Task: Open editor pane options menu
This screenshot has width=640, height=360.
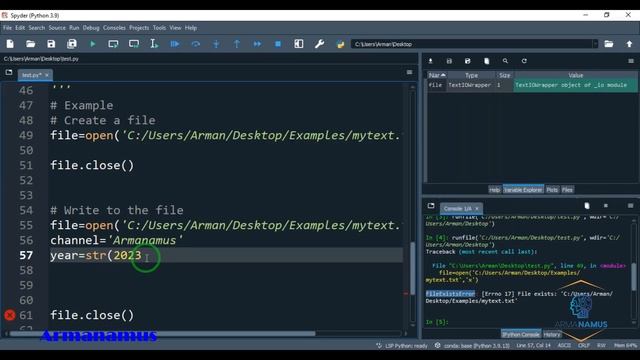Action: [409, 72]
